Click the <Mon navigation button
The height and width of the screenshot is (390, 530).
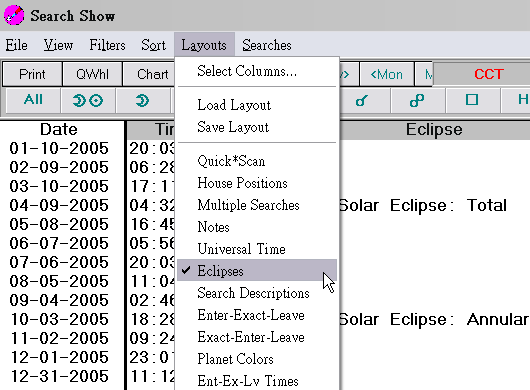[x=387, y=74]
